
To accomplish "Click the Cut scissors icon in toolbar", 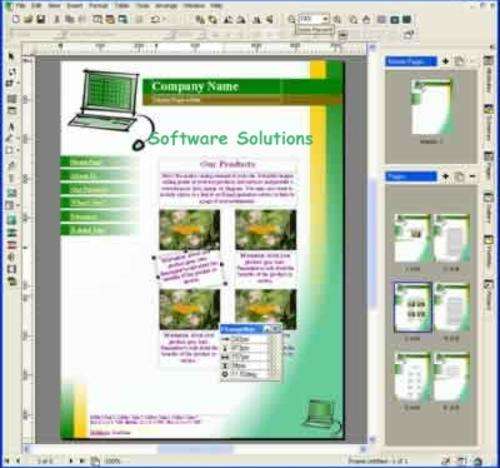I will (57, 19).
